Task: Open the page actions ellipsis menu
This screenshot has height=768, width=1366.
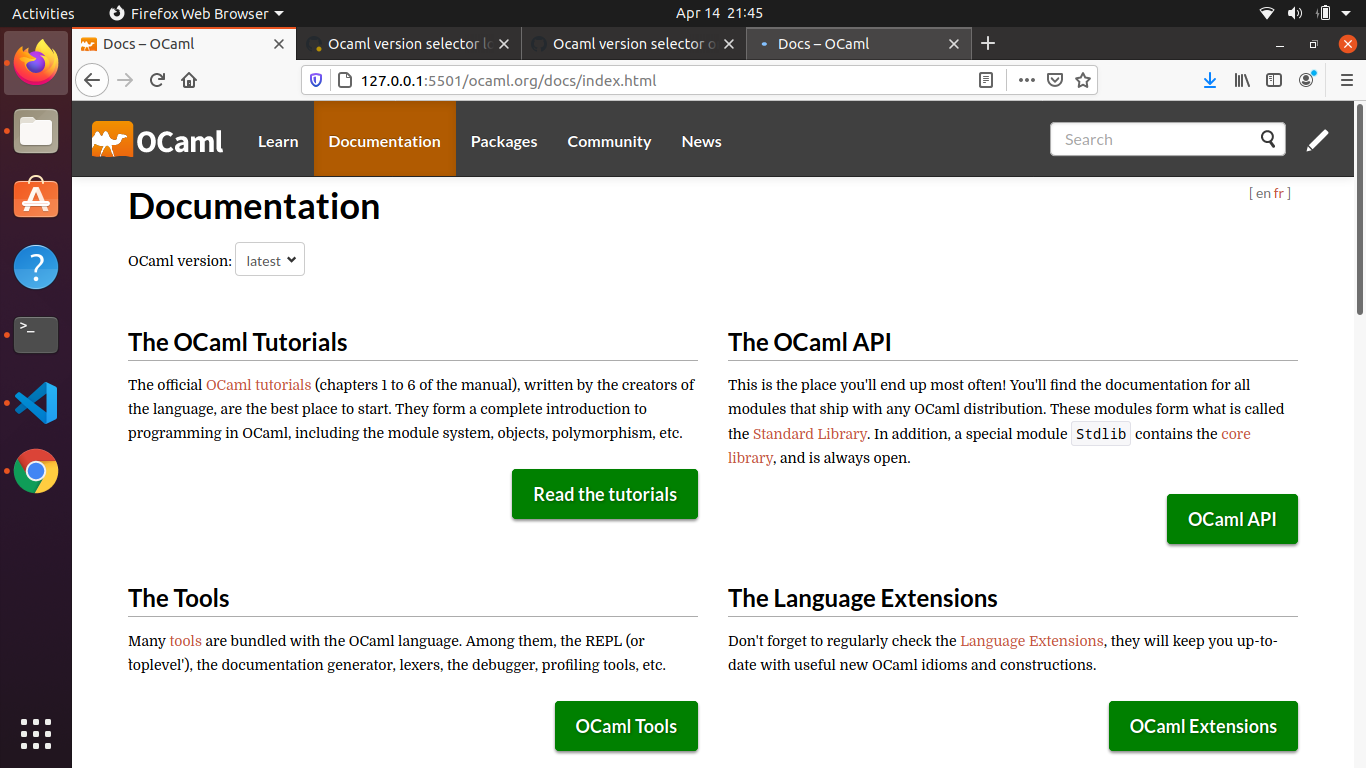Action: click(1026, 80)
